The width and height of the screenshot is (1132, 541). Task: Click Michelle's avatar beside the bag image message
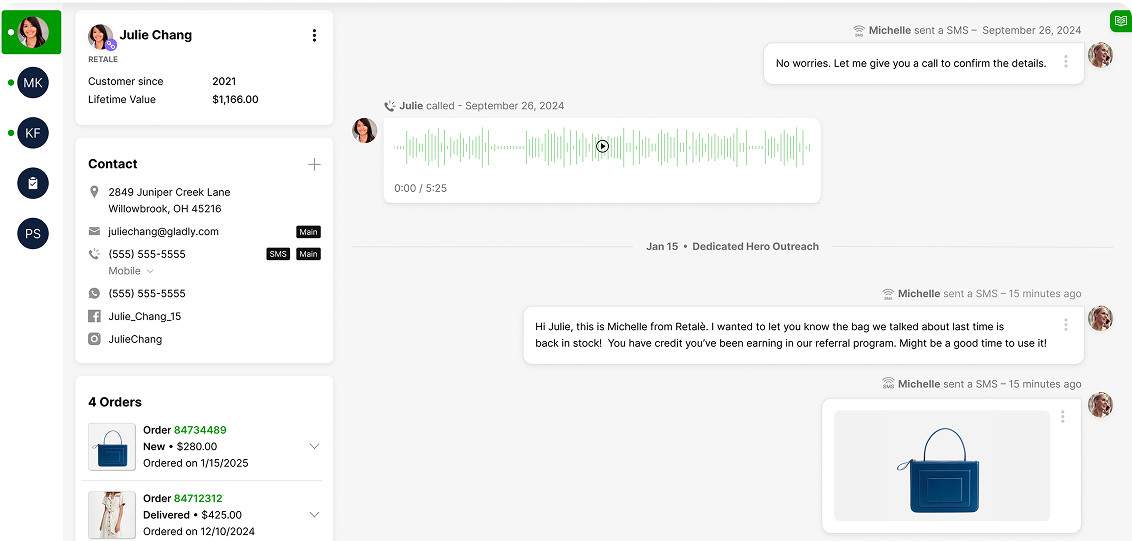coord(1100,404)
